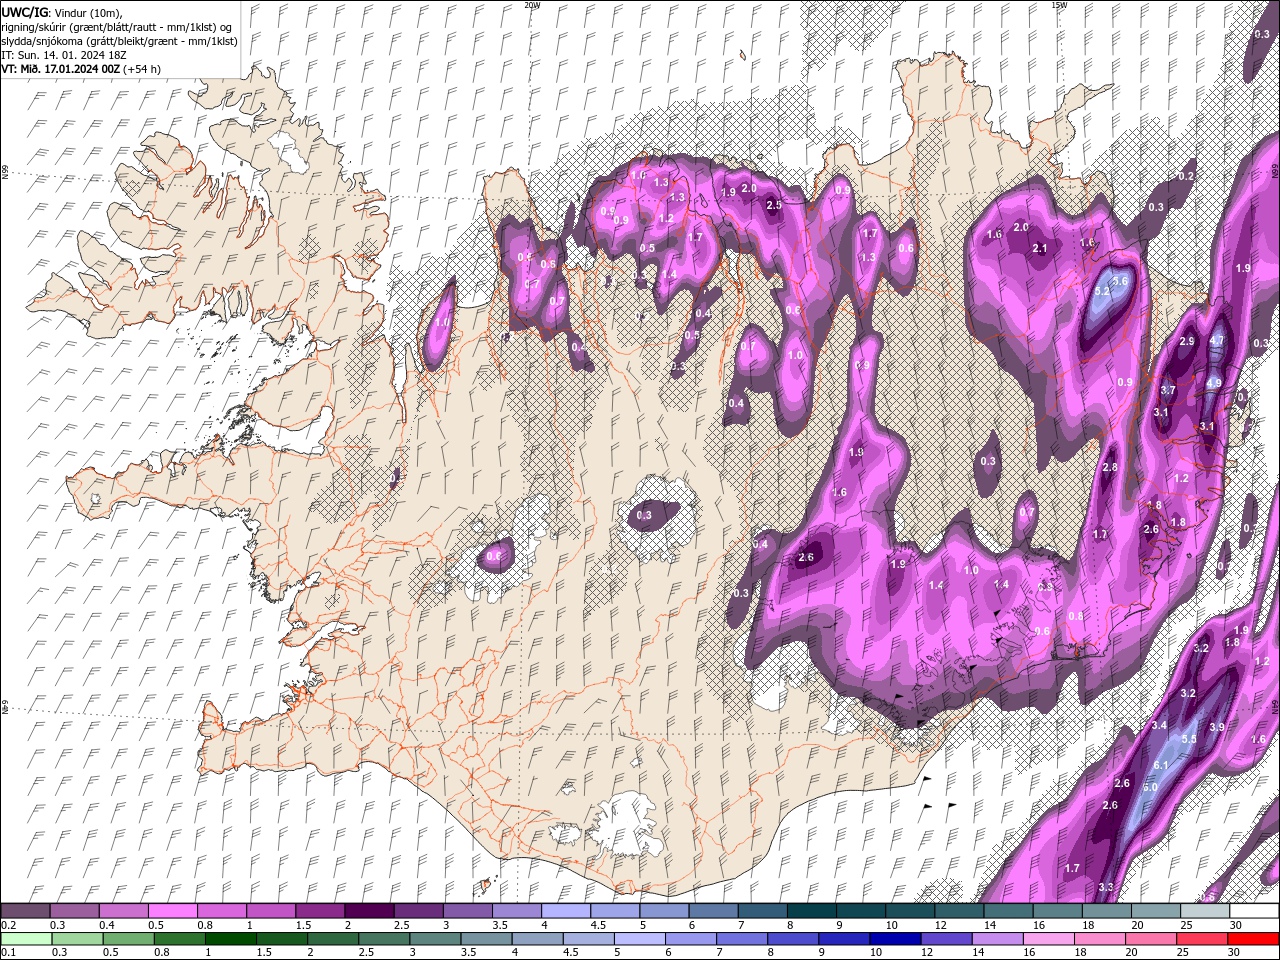
Task: Click the legend label '0.1' in the bottom row
Action: pyautogui.click(x=9, y=953)
